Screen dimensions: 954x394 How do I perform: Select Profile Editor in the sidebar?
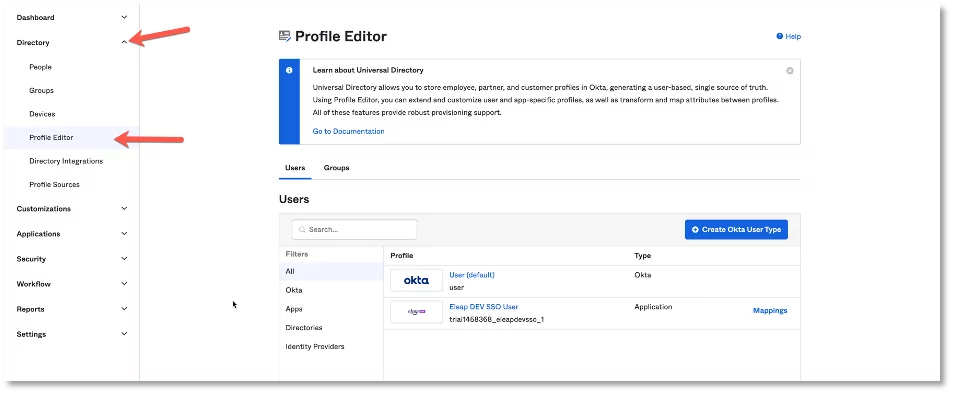(x=51, y=137)
